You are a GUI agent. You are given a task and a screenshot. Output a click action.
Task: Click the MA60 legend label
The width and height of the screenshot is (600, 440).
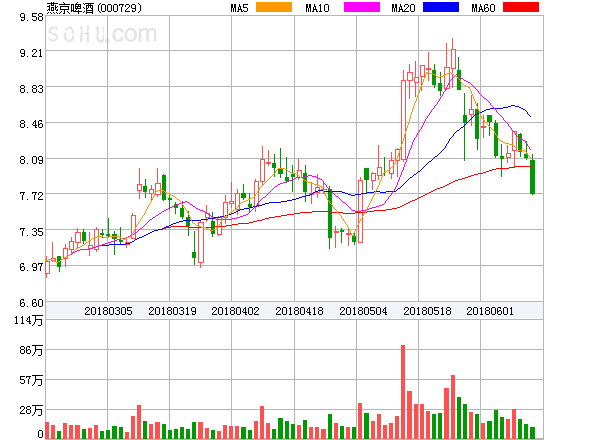click(483, 8)
